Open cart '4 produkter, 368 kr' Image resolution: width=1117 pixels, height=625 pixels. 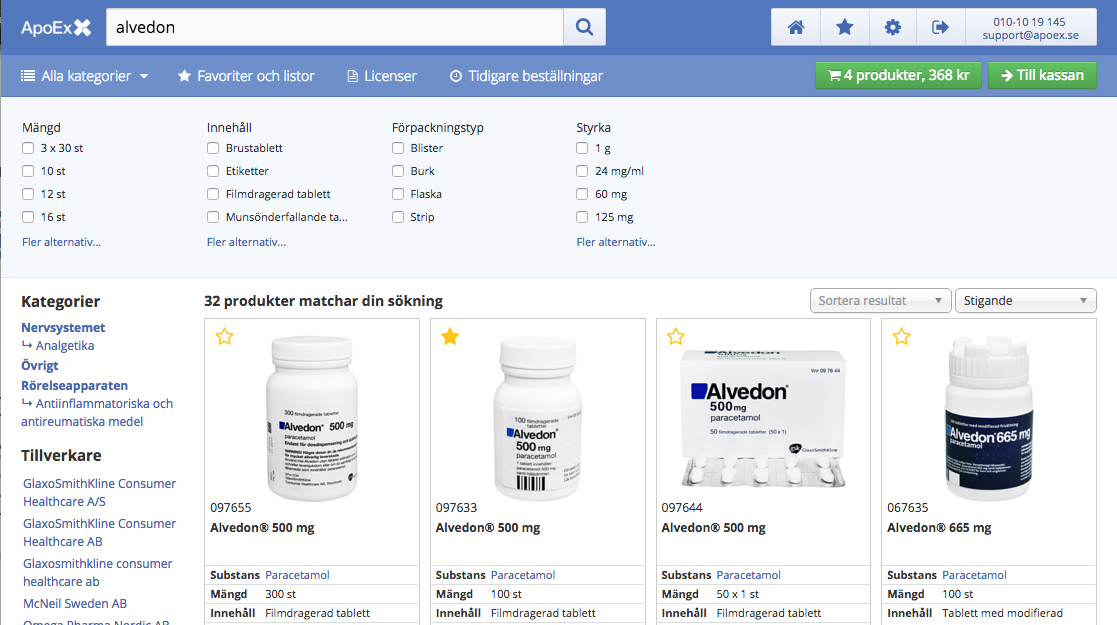point(898,75)
